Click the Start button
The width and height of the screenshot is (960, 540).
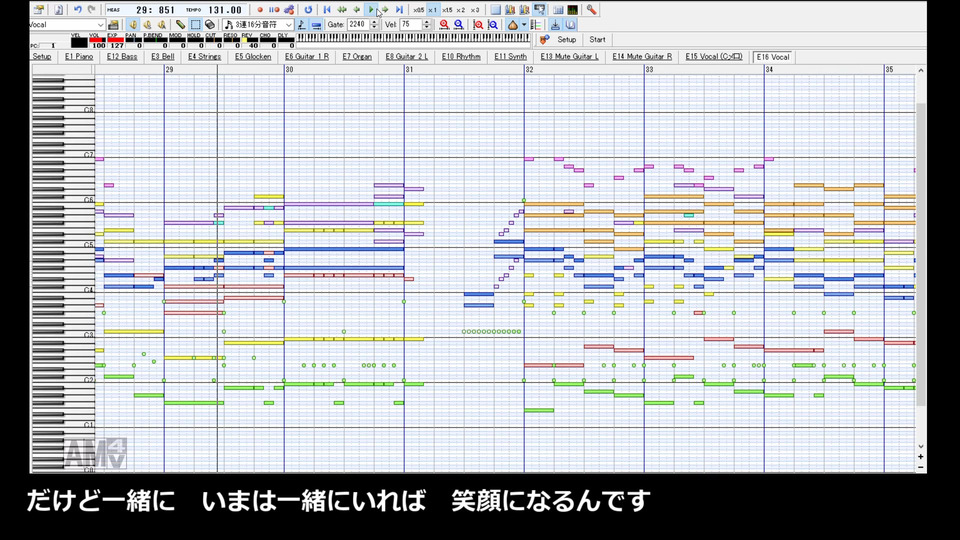[598, 39]
